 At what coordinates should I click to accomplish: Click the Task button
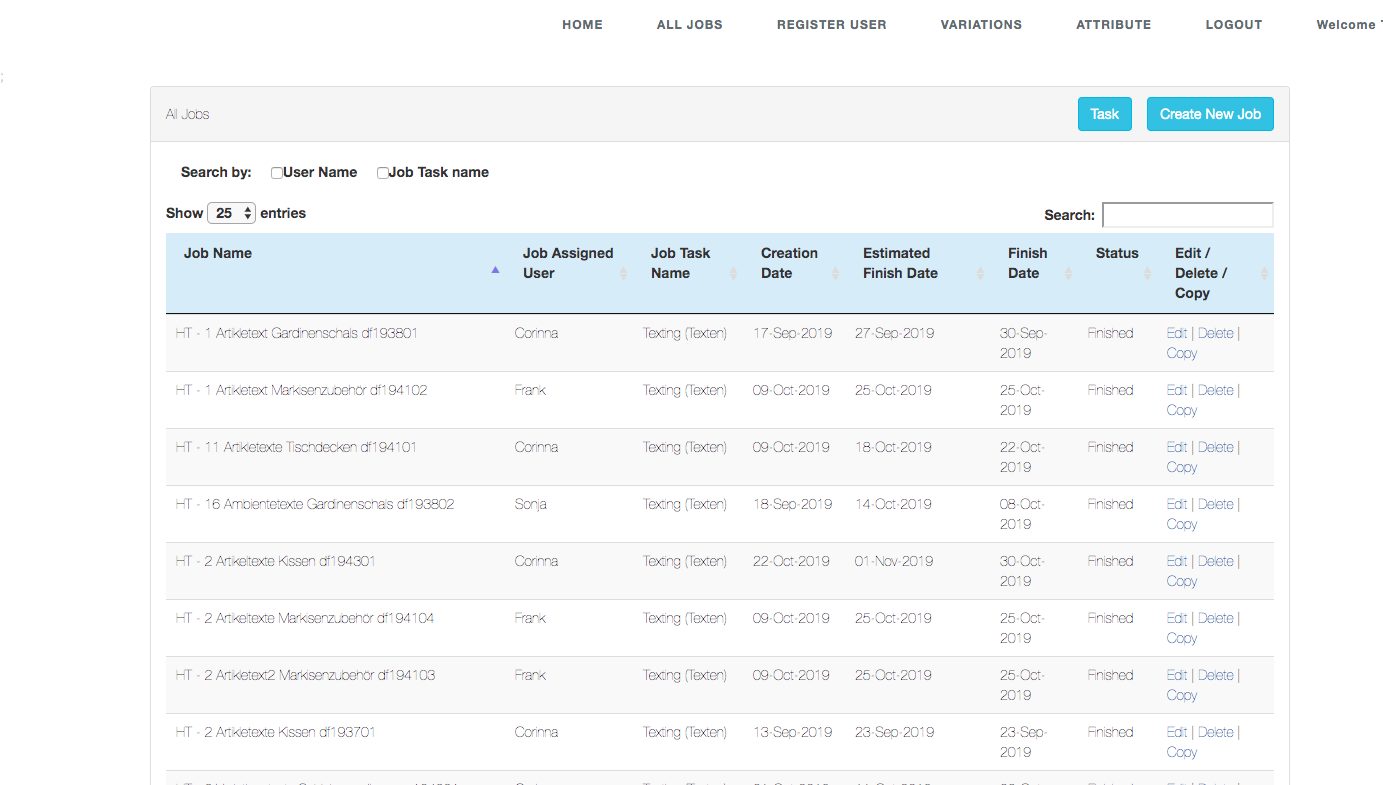click(1104, 114)
